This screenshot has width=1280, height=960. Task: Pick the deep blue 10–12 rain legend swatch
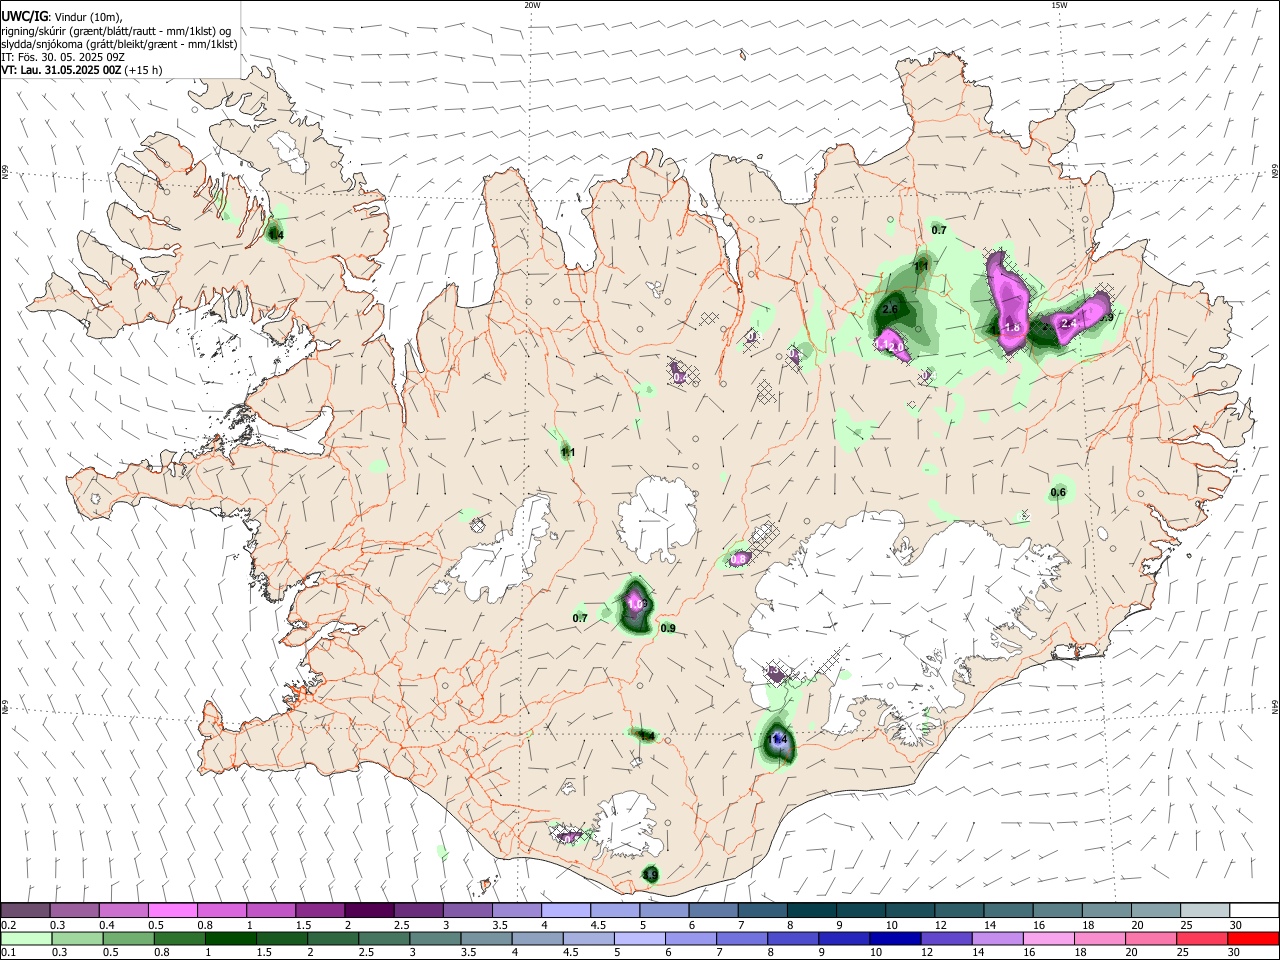click(x=895, y=939)
